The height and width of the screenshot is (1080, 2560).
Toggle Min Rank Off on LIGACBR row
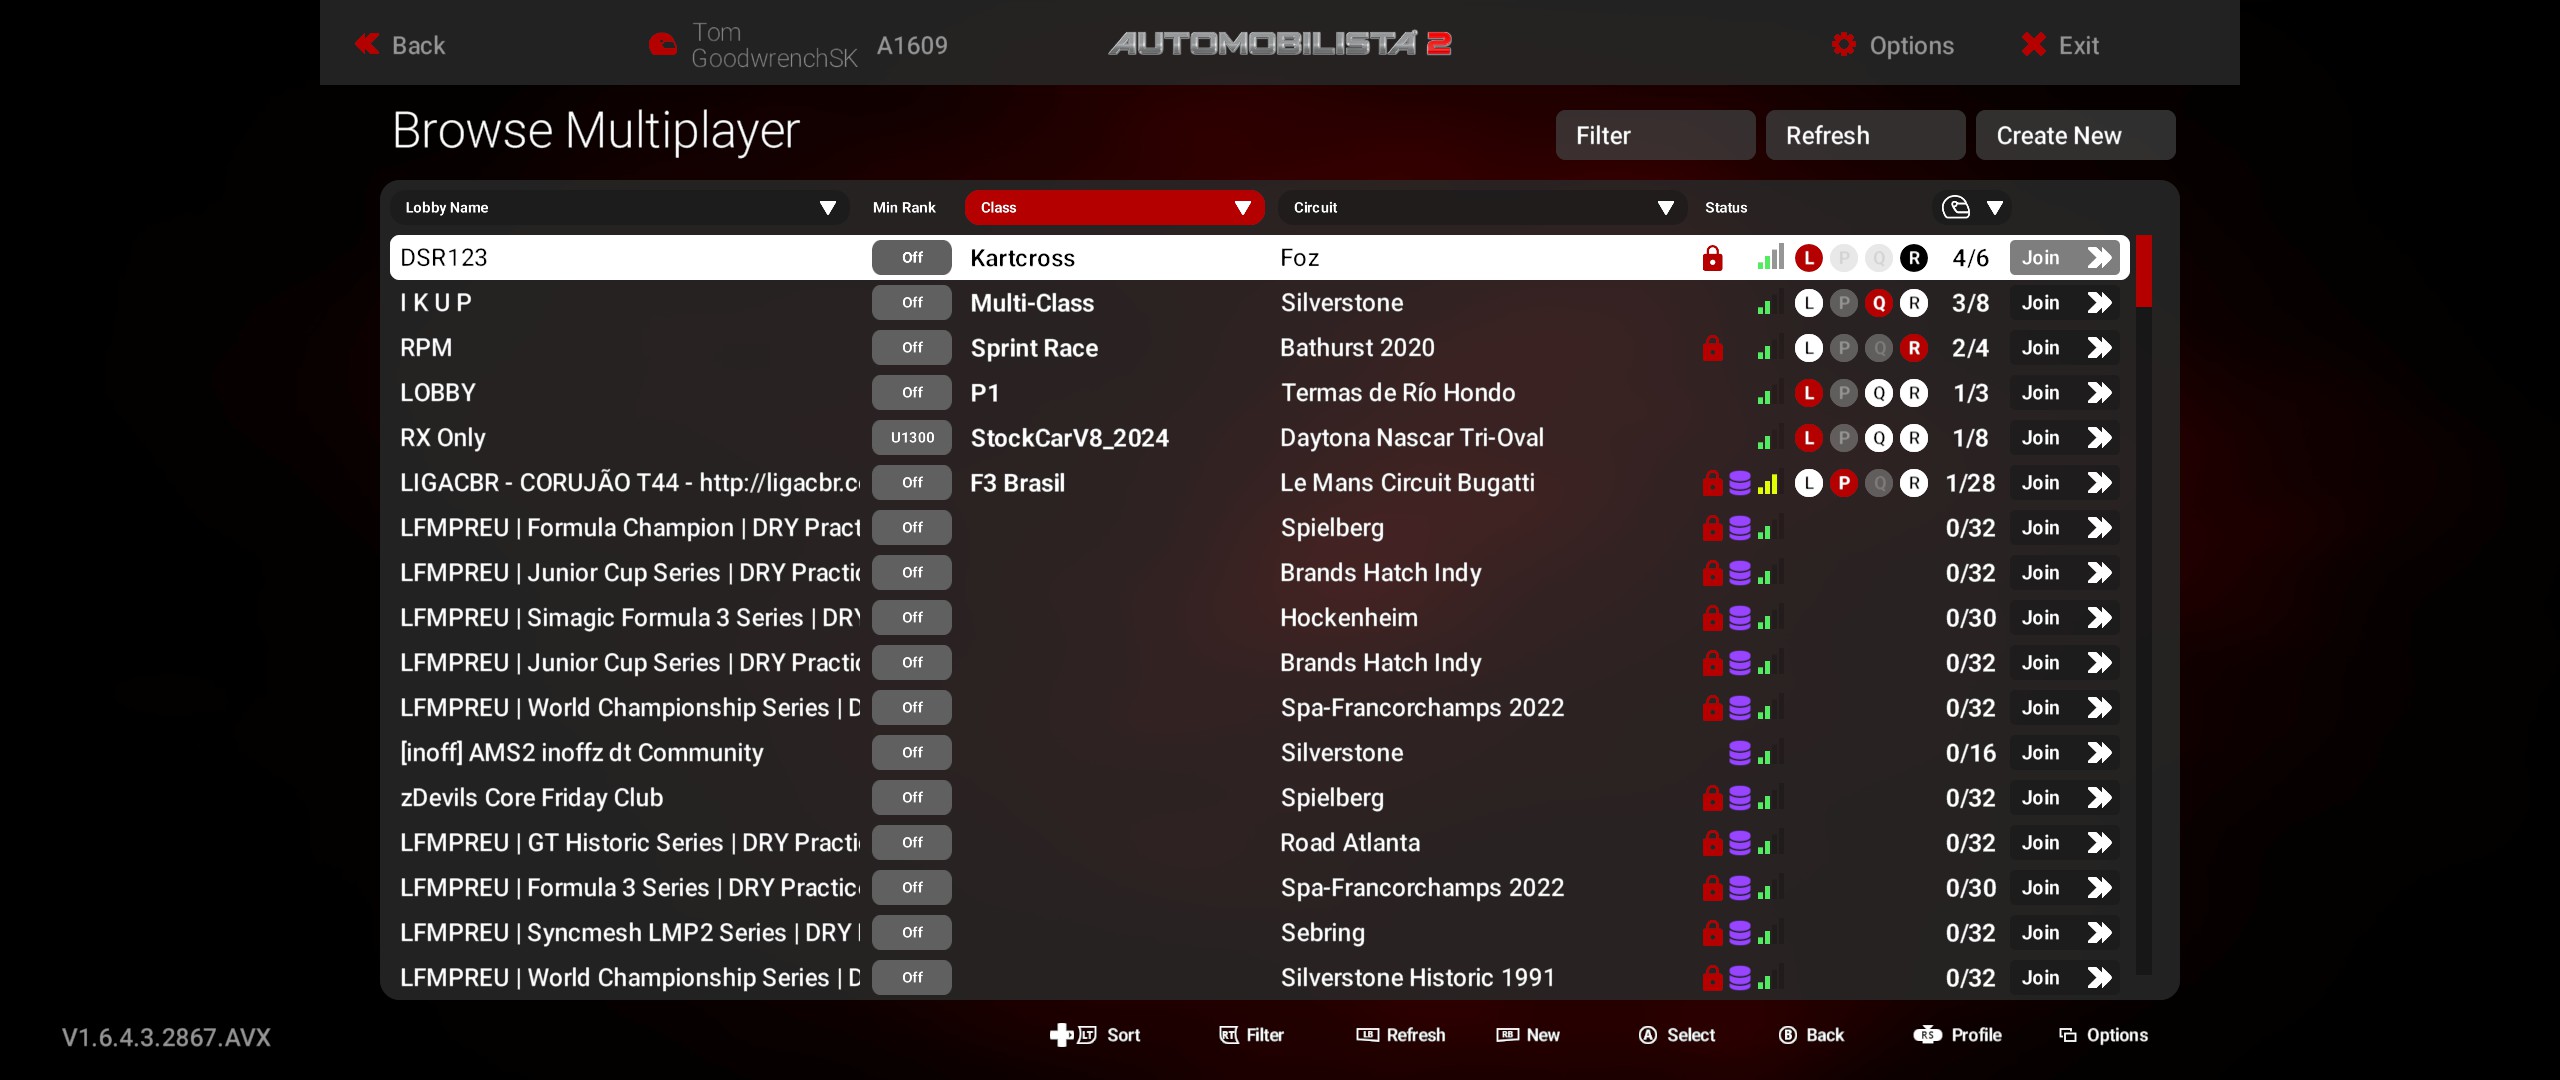[x=912, y=483]
